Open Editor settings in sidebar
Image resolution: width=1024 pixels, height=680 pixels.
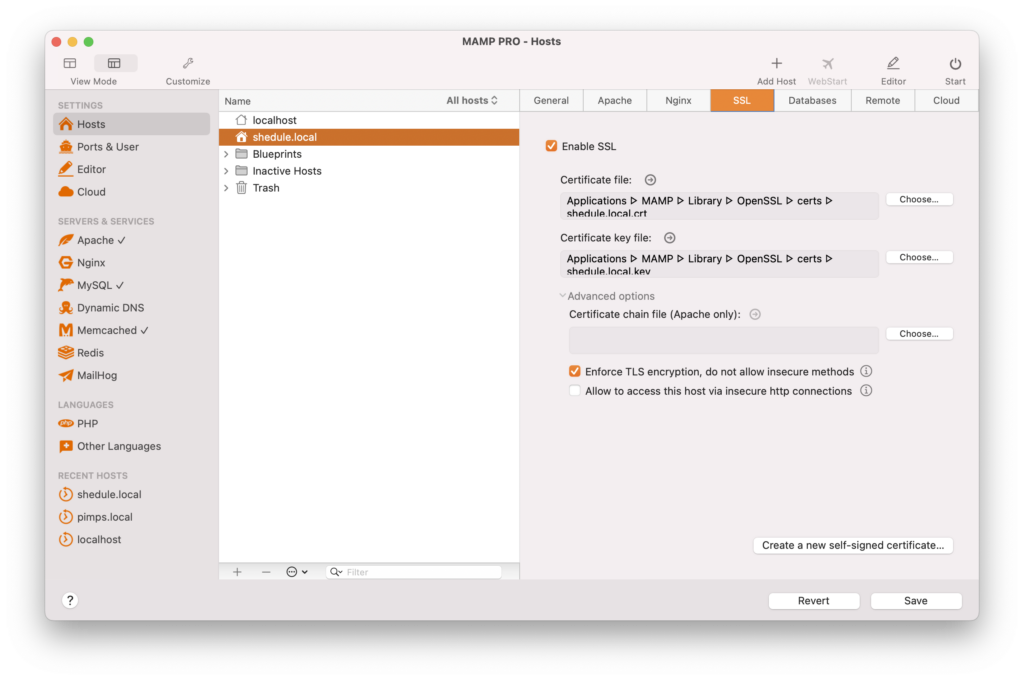click(131, 169)
